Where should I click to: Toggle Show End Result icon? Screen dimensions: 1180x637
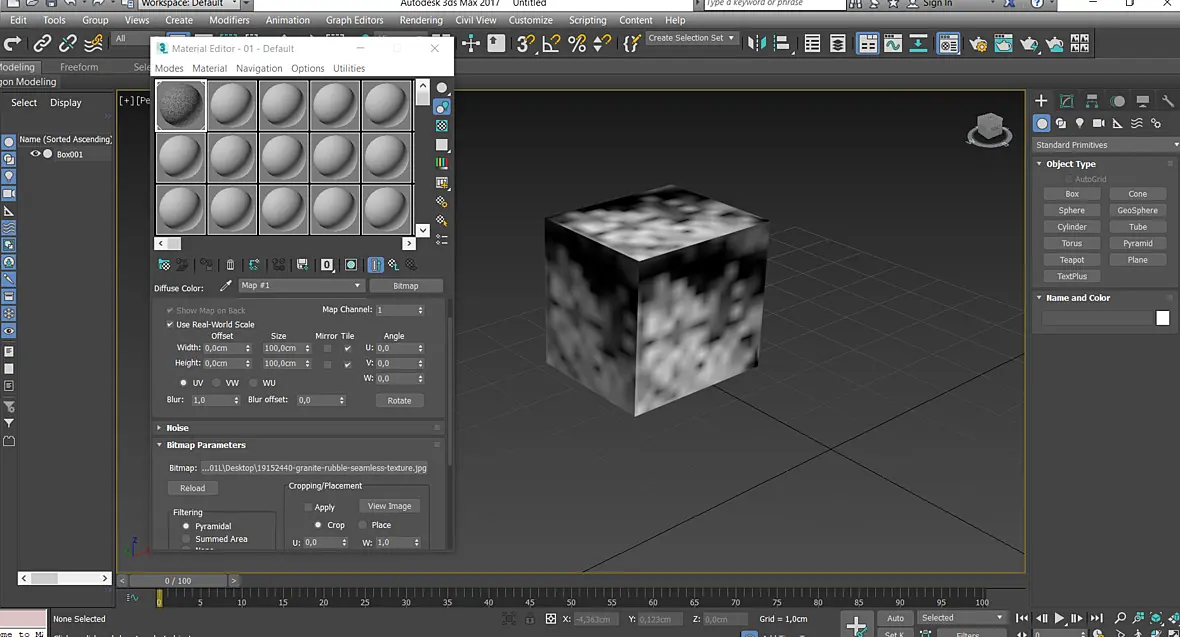pyautogui.click(x=376, y=264)
